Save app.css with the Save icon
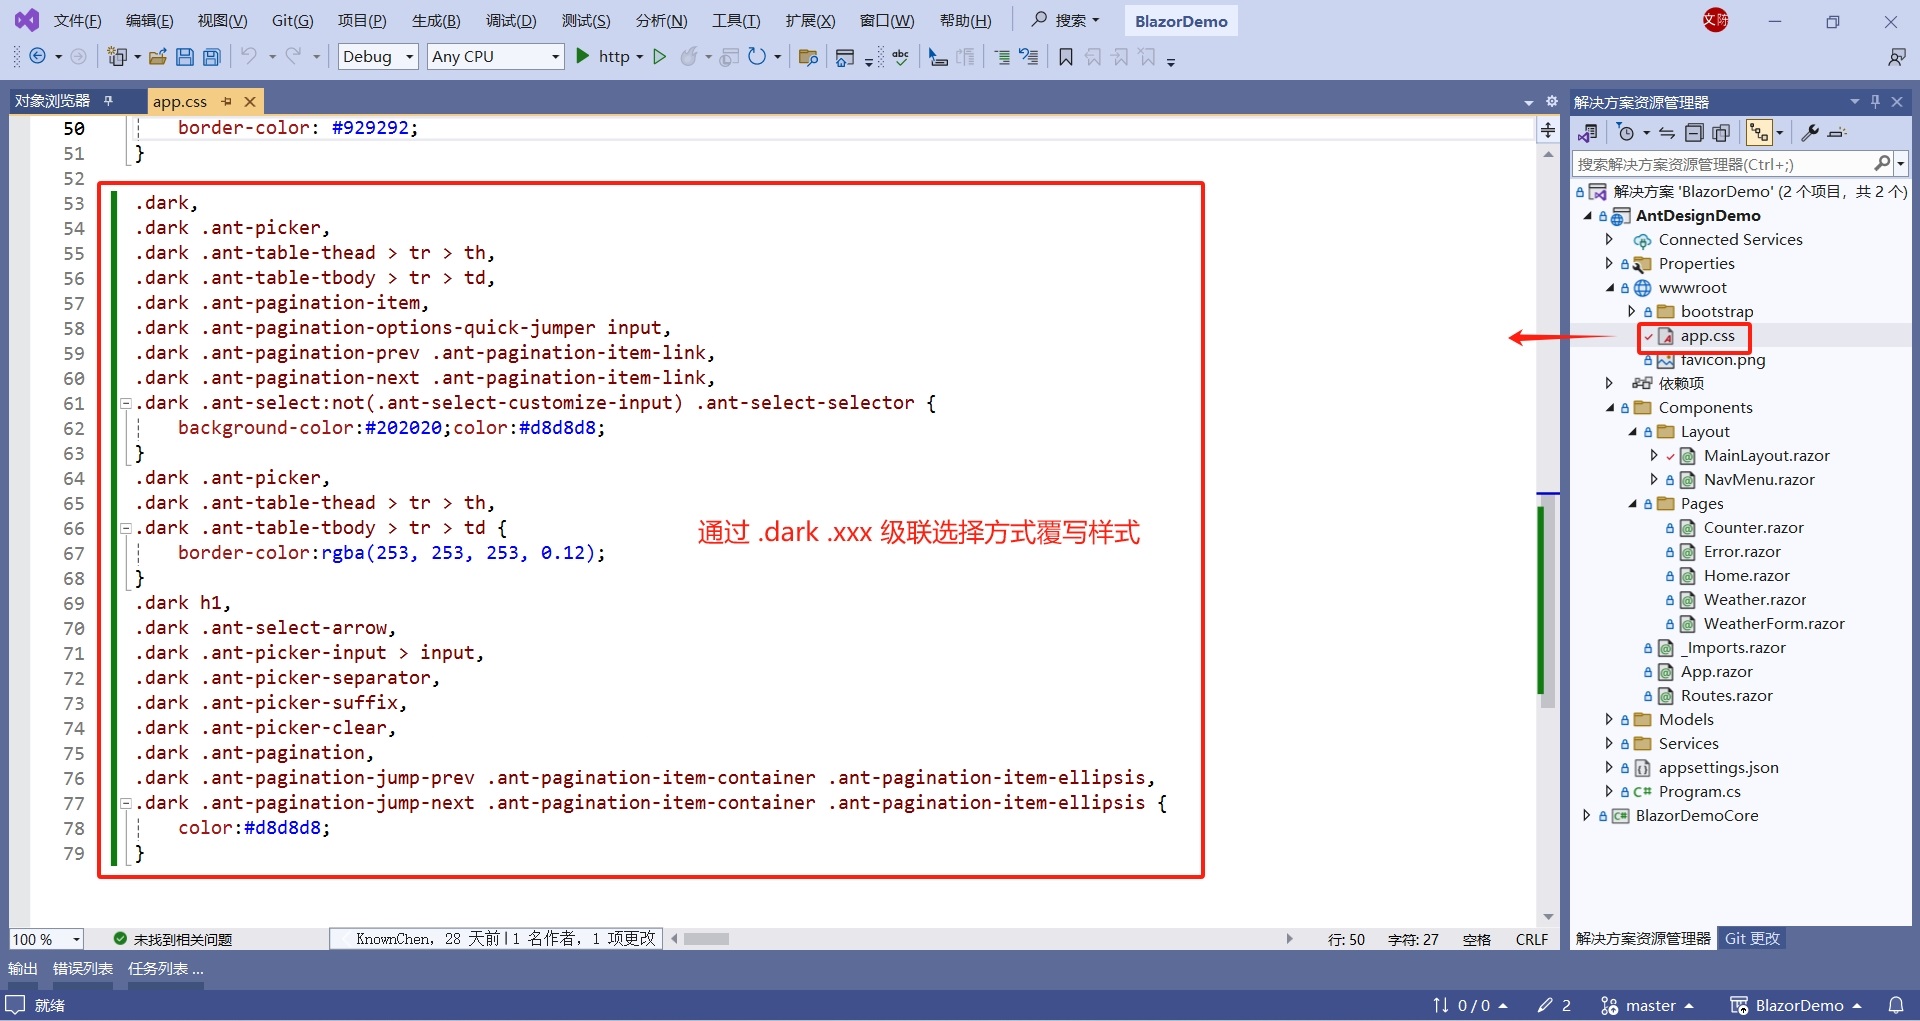 click(x=185, y=57)
